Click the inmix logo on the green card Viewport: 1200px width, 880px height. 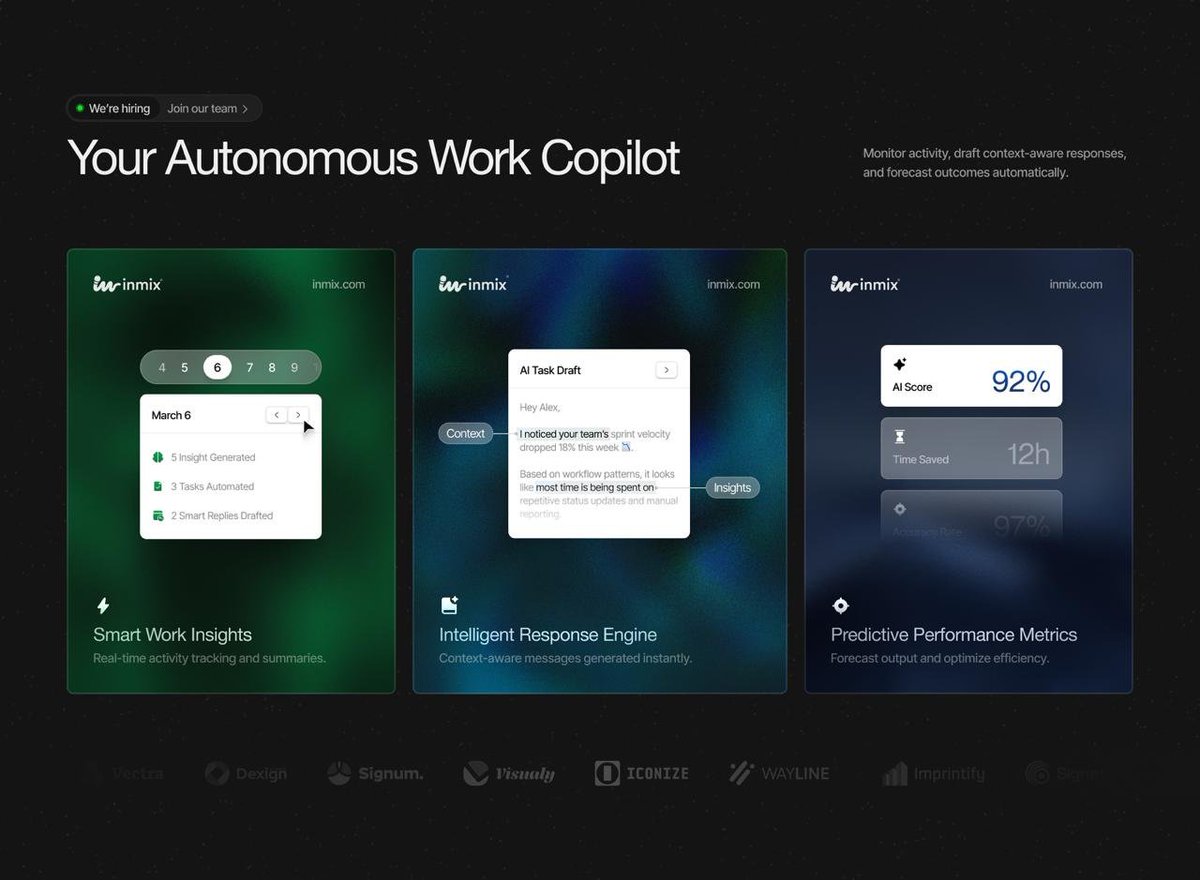[127, 284]
